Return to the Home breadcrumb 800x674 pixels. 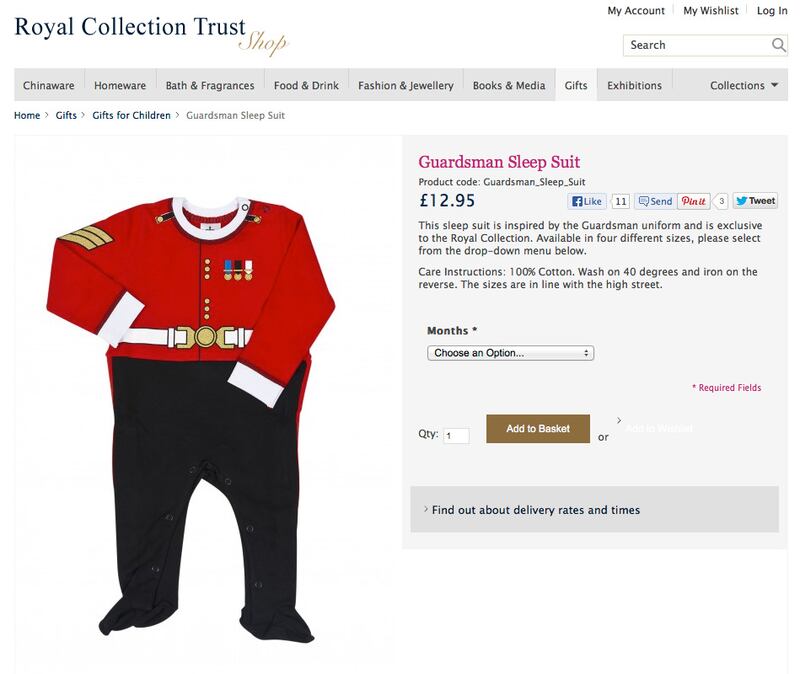(27, 116)
